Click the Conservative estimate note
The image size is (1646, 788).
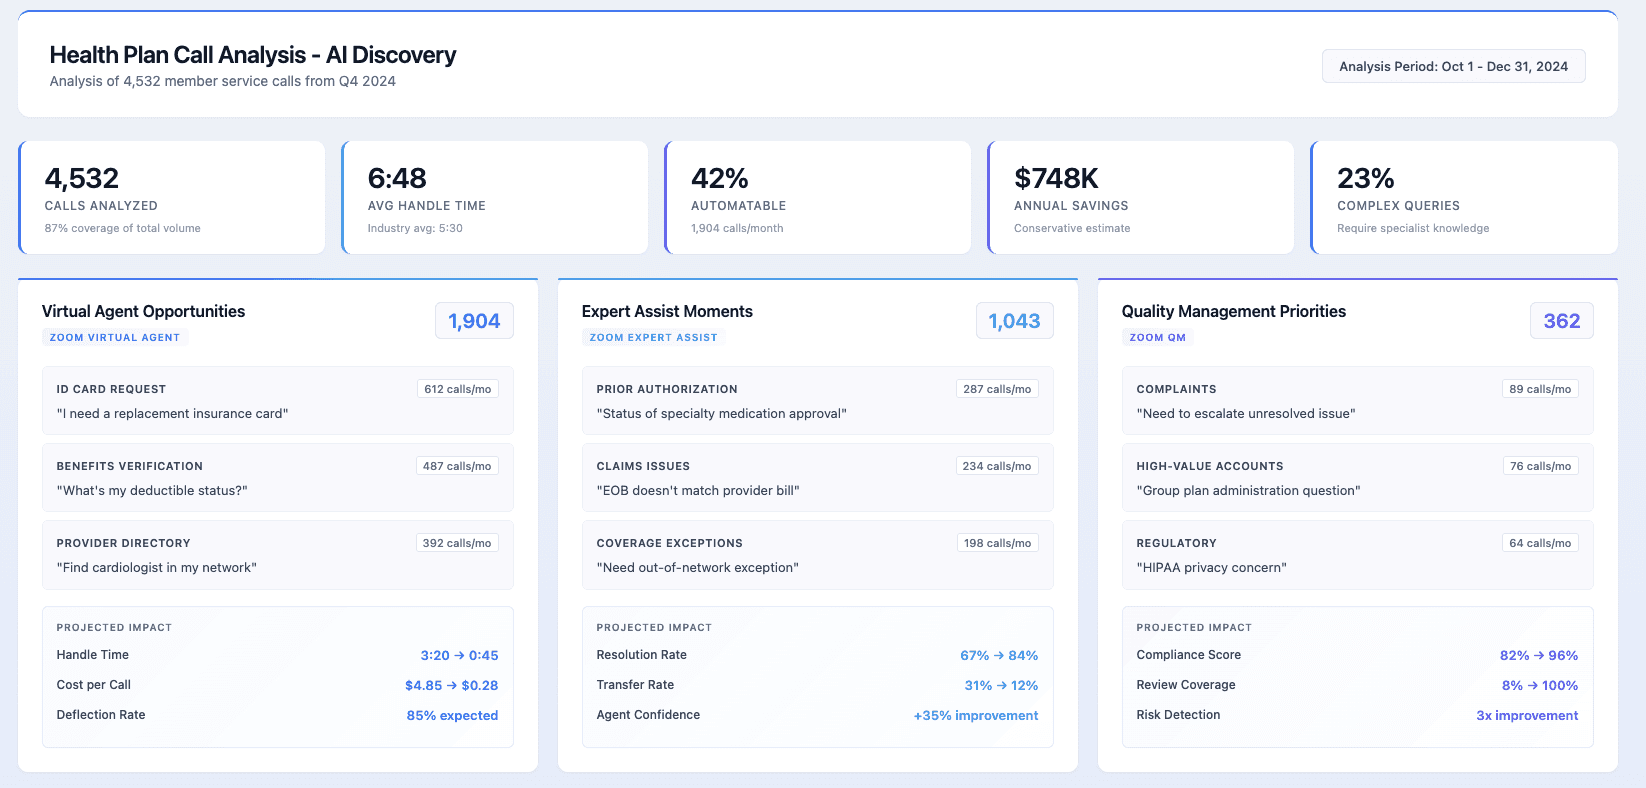point(1072,228)
